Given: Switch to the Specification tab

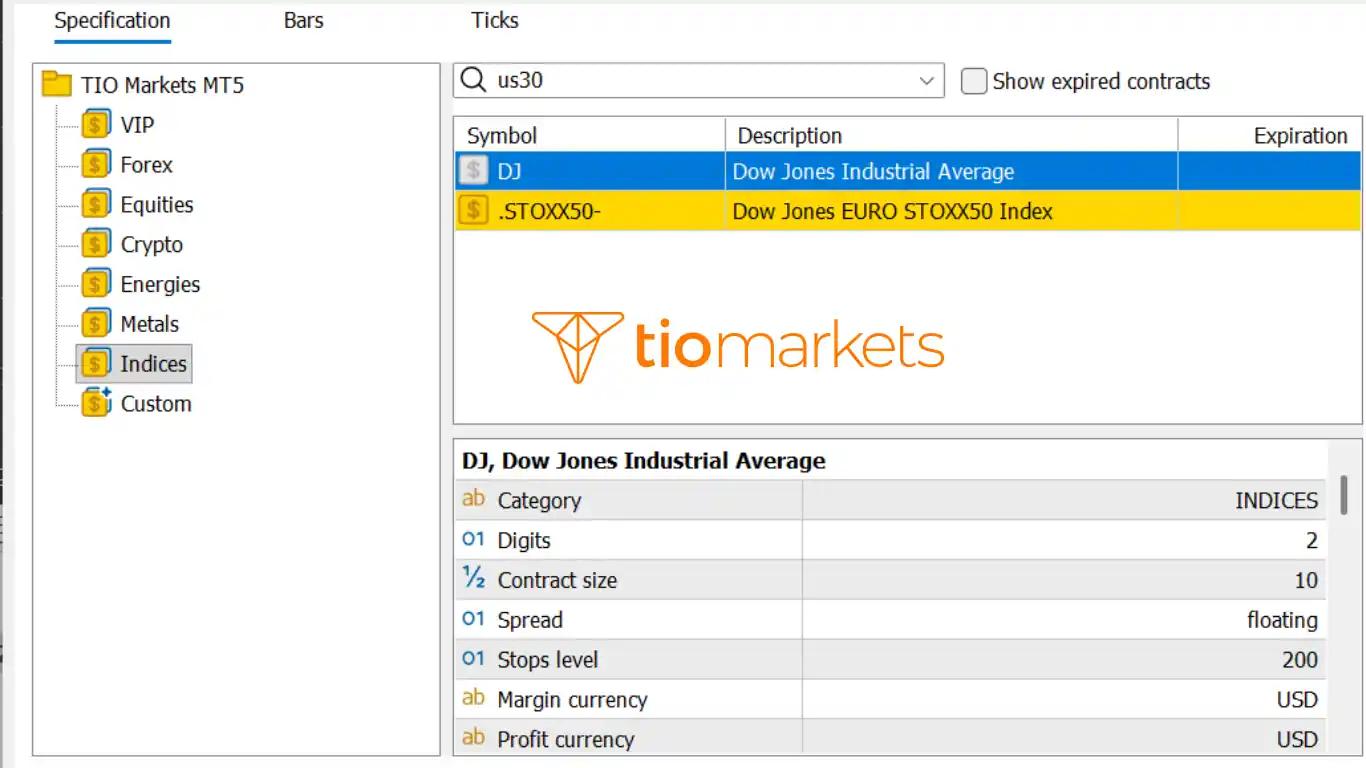Looking at the screenshot, I should [112, 21].
